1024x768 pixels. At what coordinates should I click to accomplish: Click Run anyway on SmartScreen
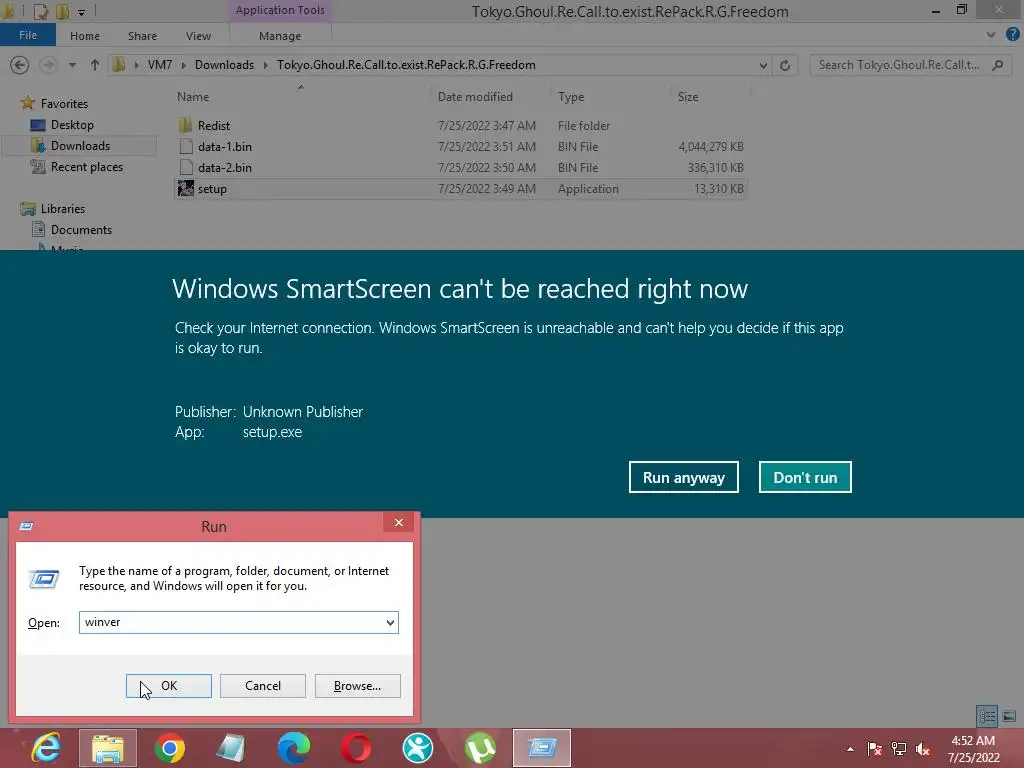684,477
